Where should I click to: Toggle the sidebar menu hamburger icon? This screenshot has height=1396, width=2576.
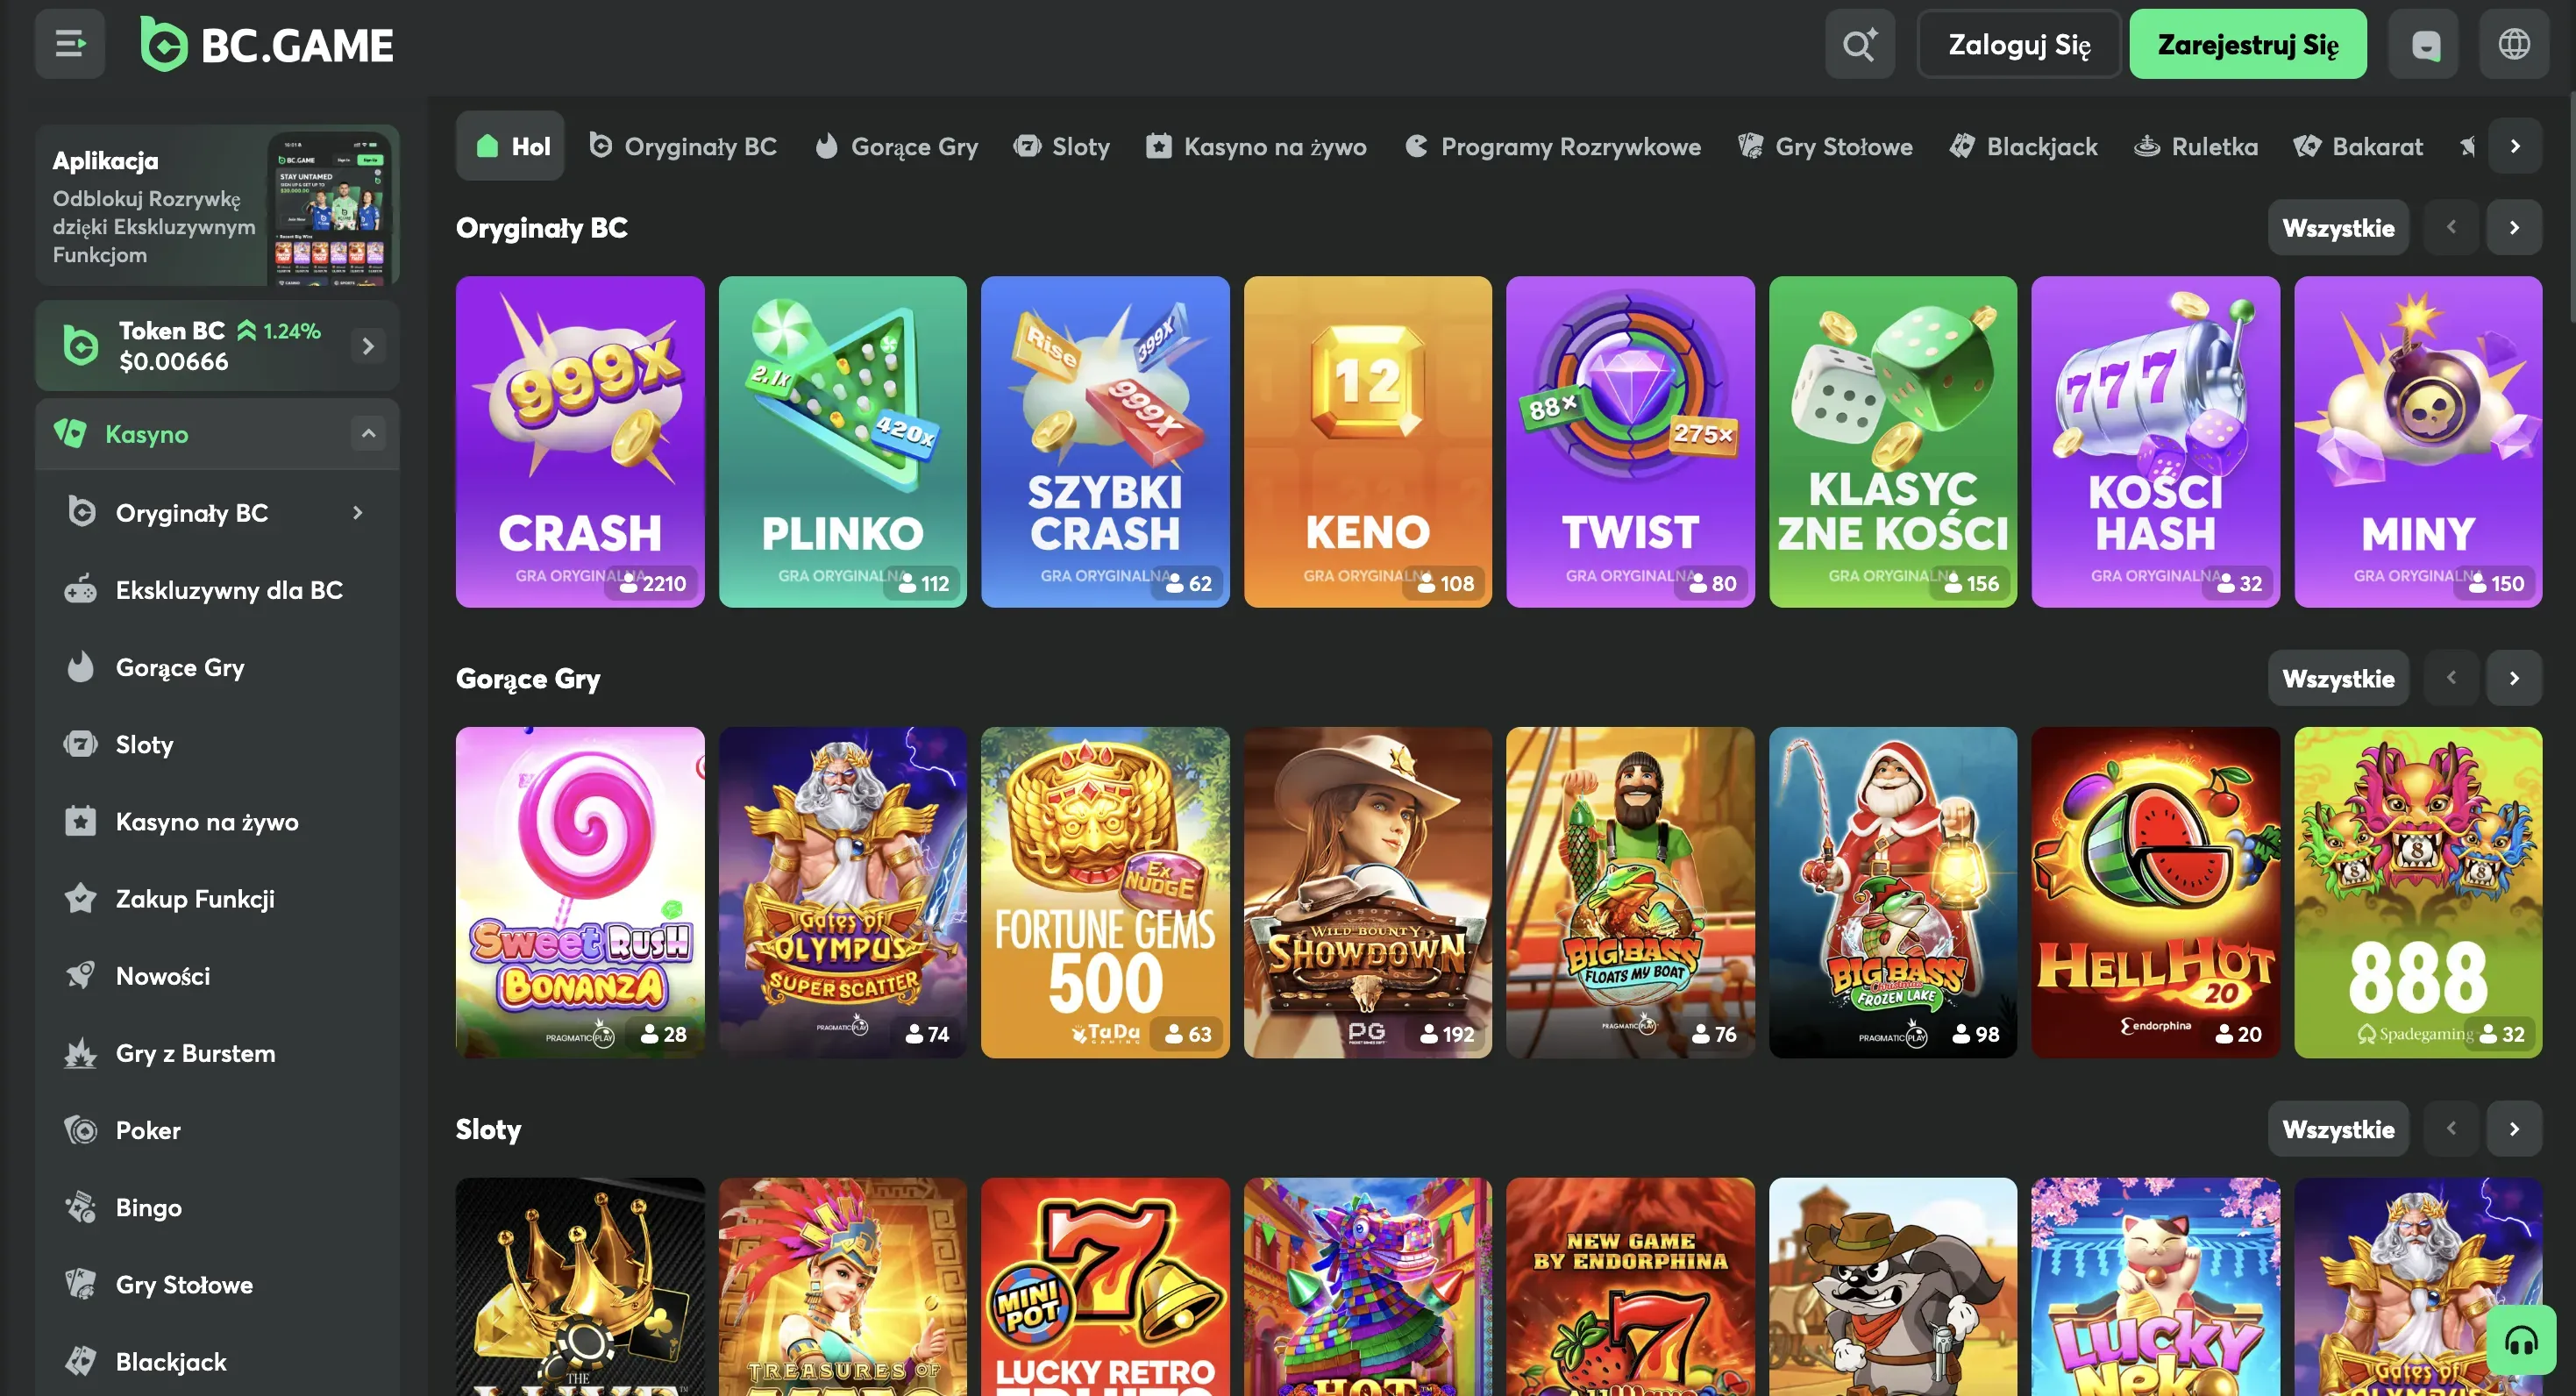coord(70,44)
